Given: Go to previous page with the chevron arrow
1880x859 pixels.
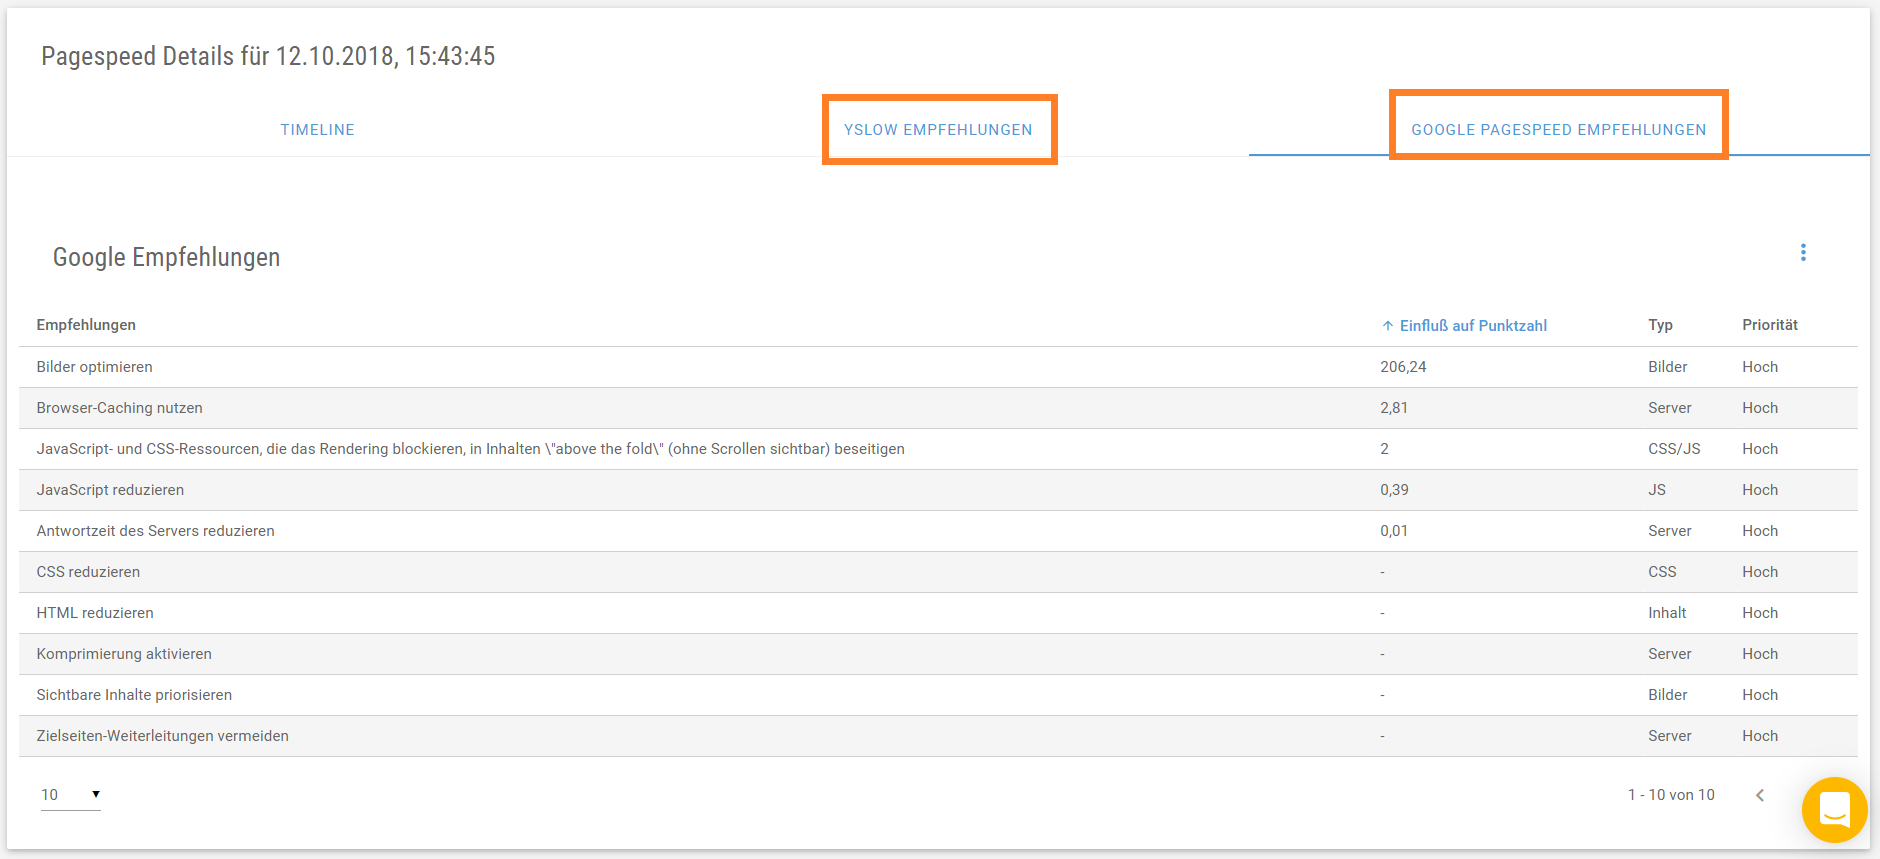Looking at the screenshot, I should point(1760,795).
